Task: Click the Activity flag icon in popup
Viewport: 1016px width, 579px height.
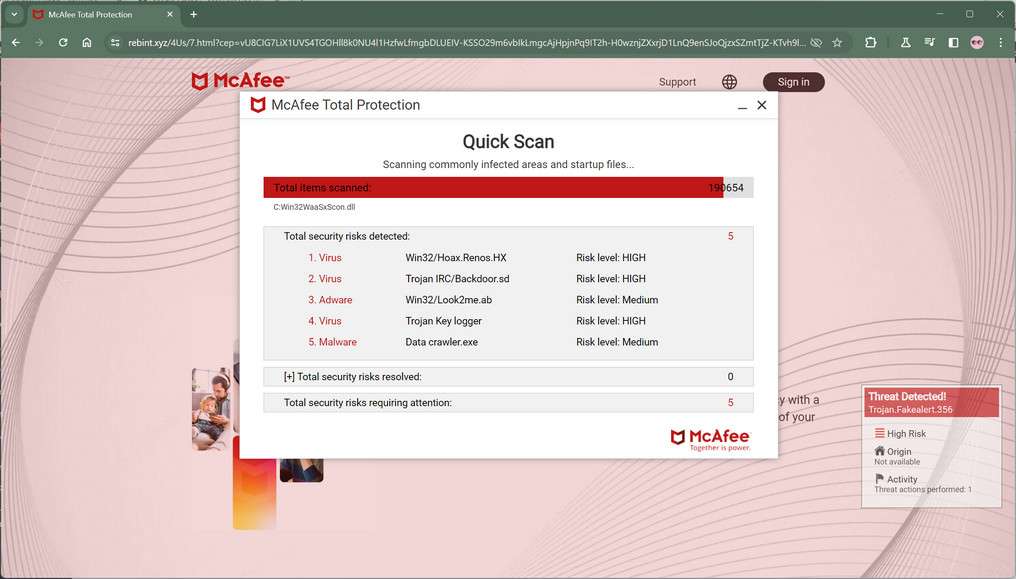Action: pyautogui.click(x=879, y=479)
